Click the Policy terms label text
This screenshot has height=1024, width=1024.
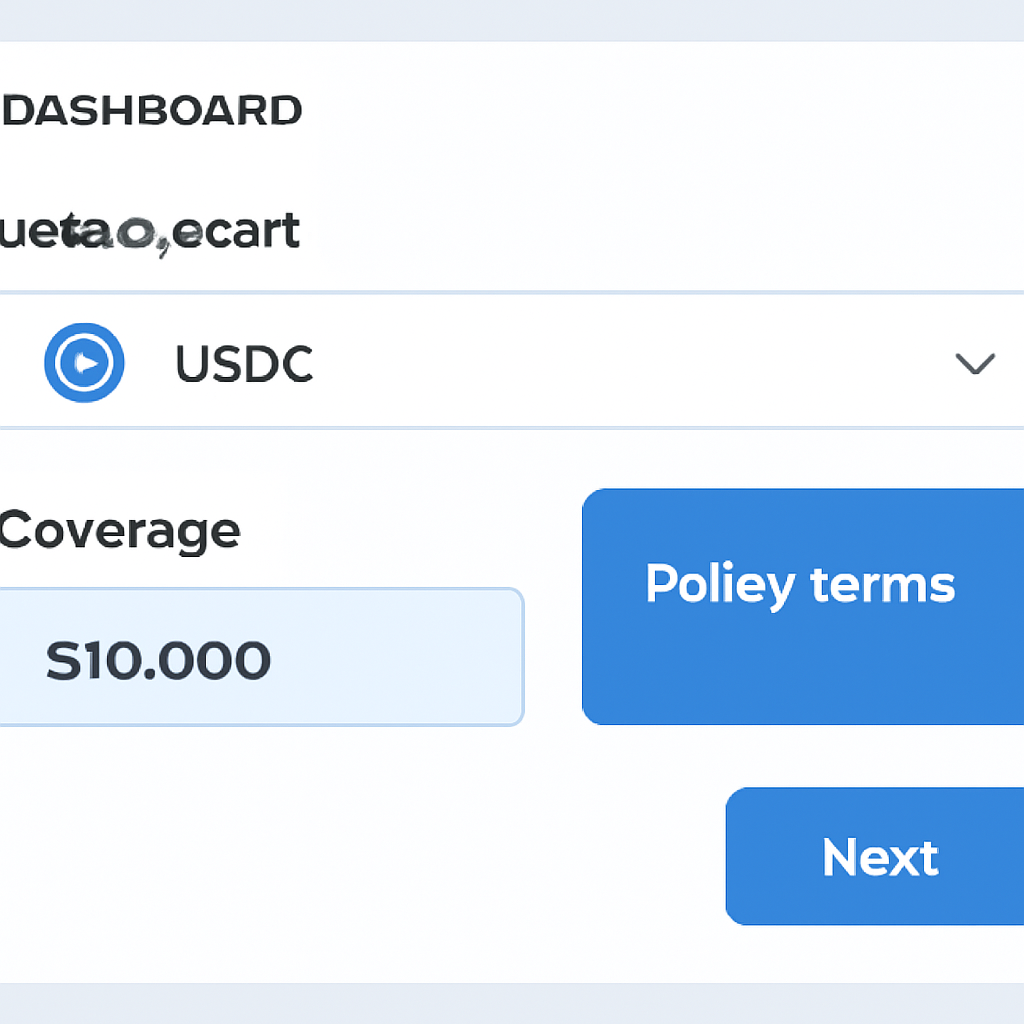800,583
